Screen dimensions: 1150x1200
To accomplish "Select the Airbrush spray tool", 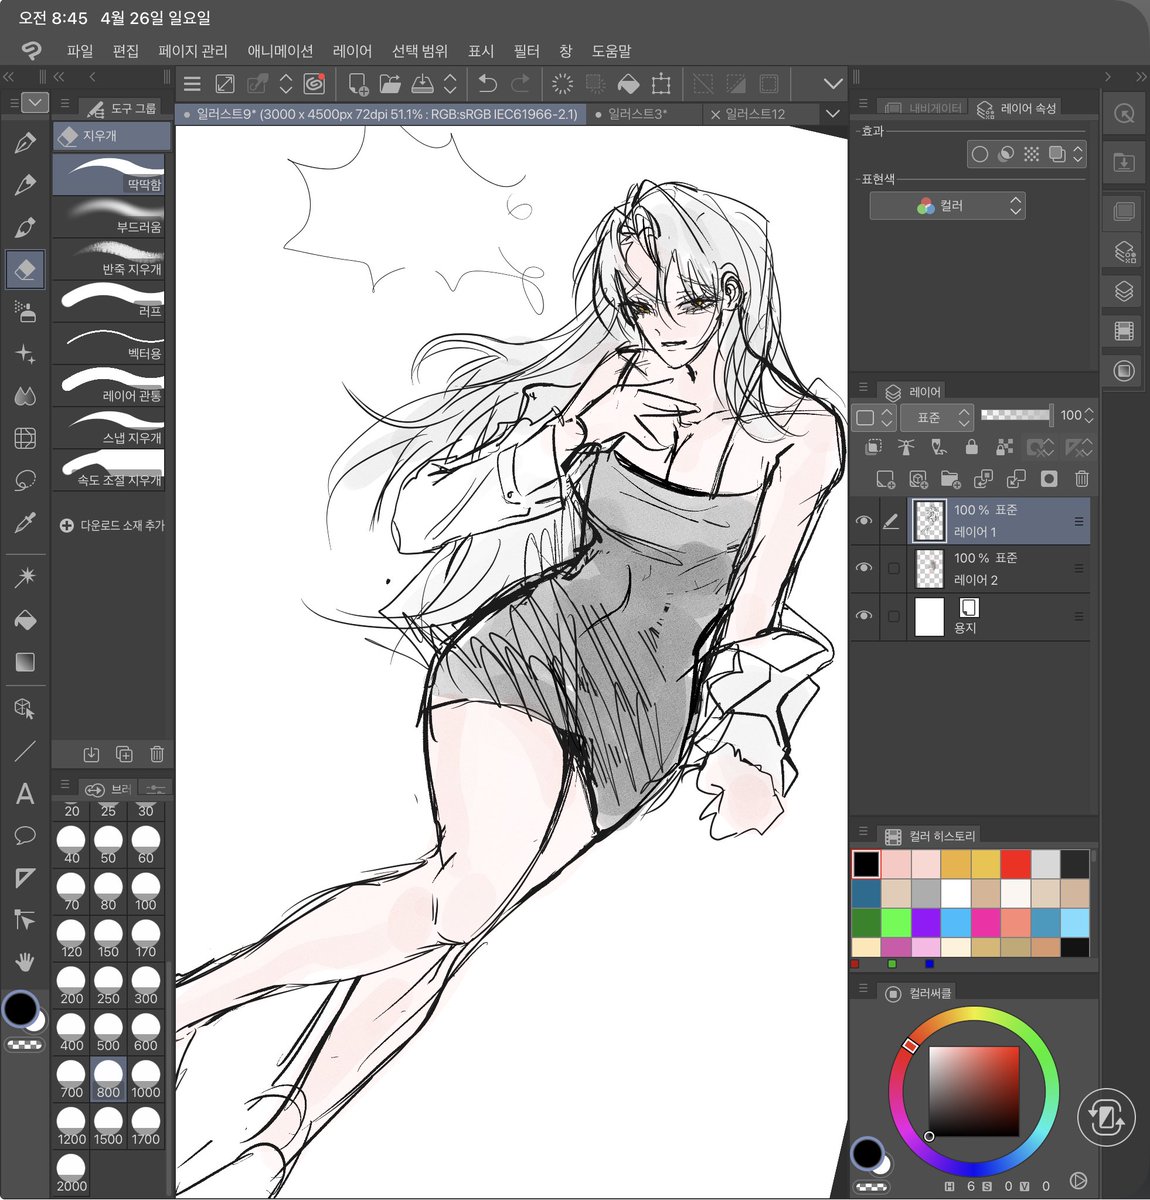I will click(25, 311).
